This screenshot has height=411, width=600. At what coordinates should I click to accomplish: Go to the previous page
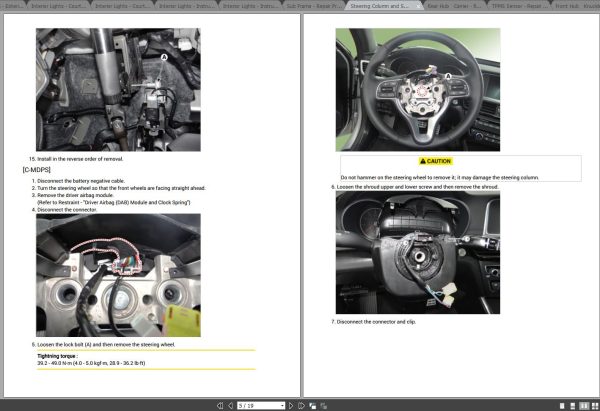tap(231, 406)
